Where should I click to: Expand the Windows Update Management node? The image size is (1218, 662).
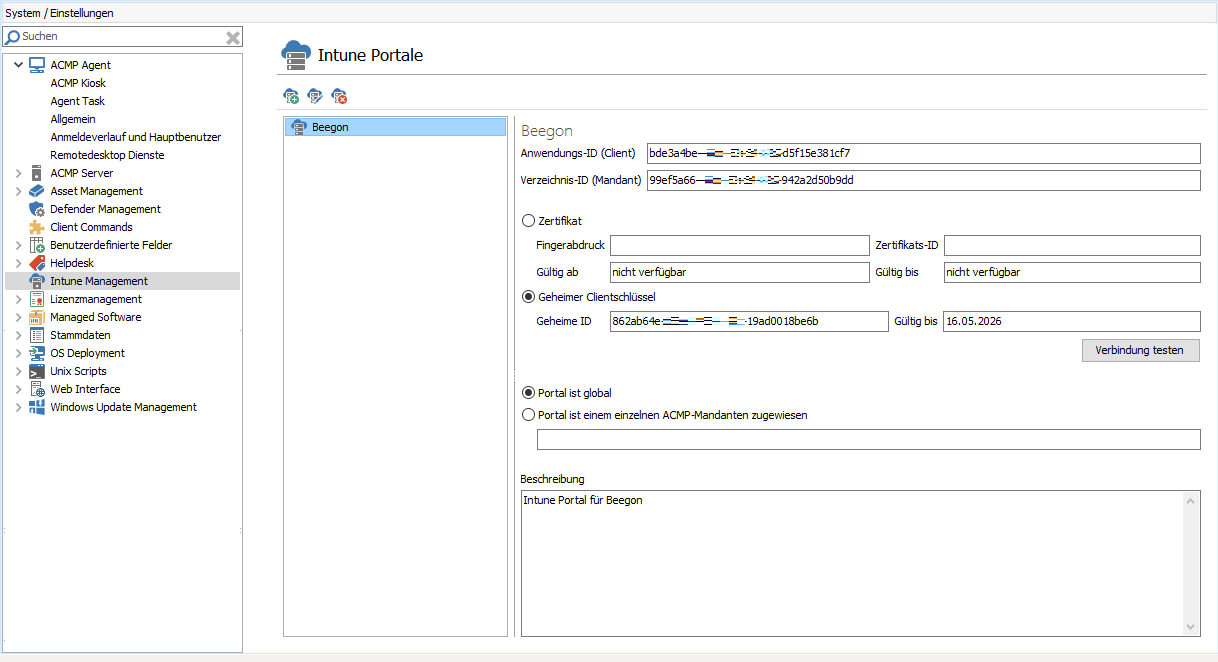(x=18, y=406)
